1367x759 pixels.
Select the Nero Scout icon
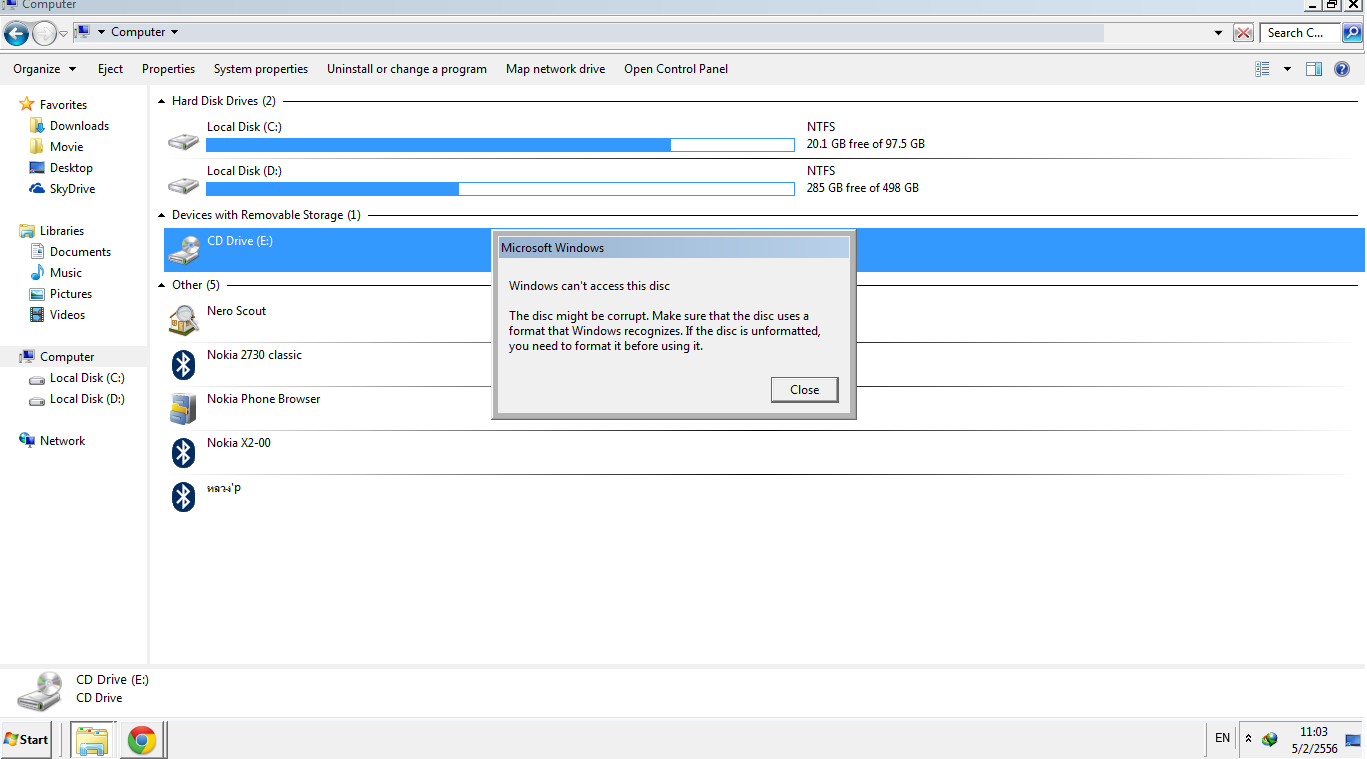click(184, 320)
